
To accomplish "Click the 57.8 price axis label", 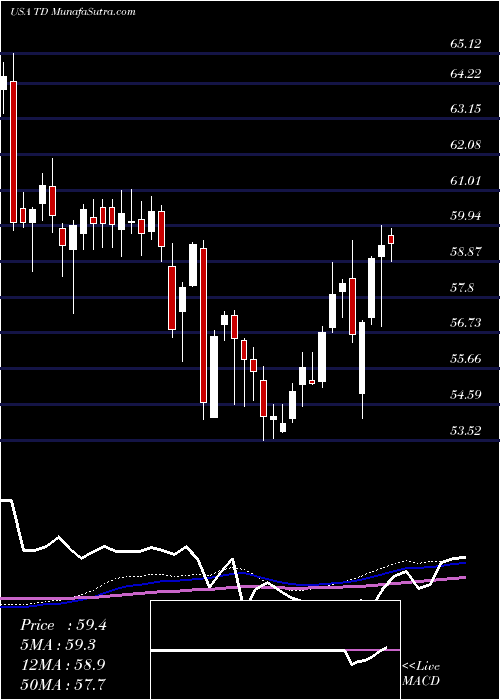I will point(461,288).
